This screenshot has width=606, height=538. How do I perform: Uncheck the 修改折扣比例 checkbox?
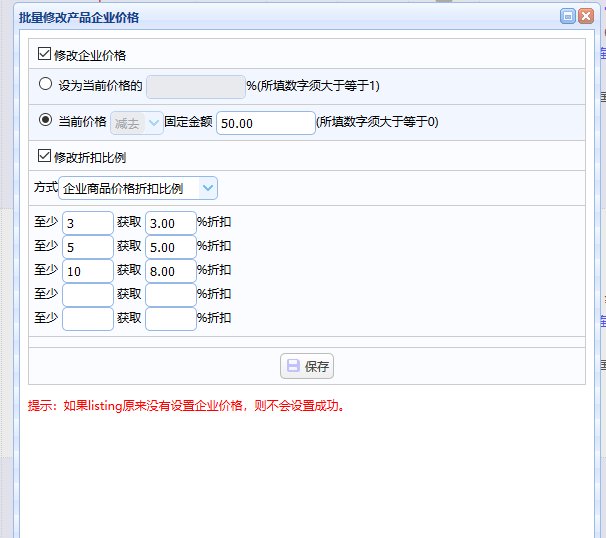click(44, 156)
